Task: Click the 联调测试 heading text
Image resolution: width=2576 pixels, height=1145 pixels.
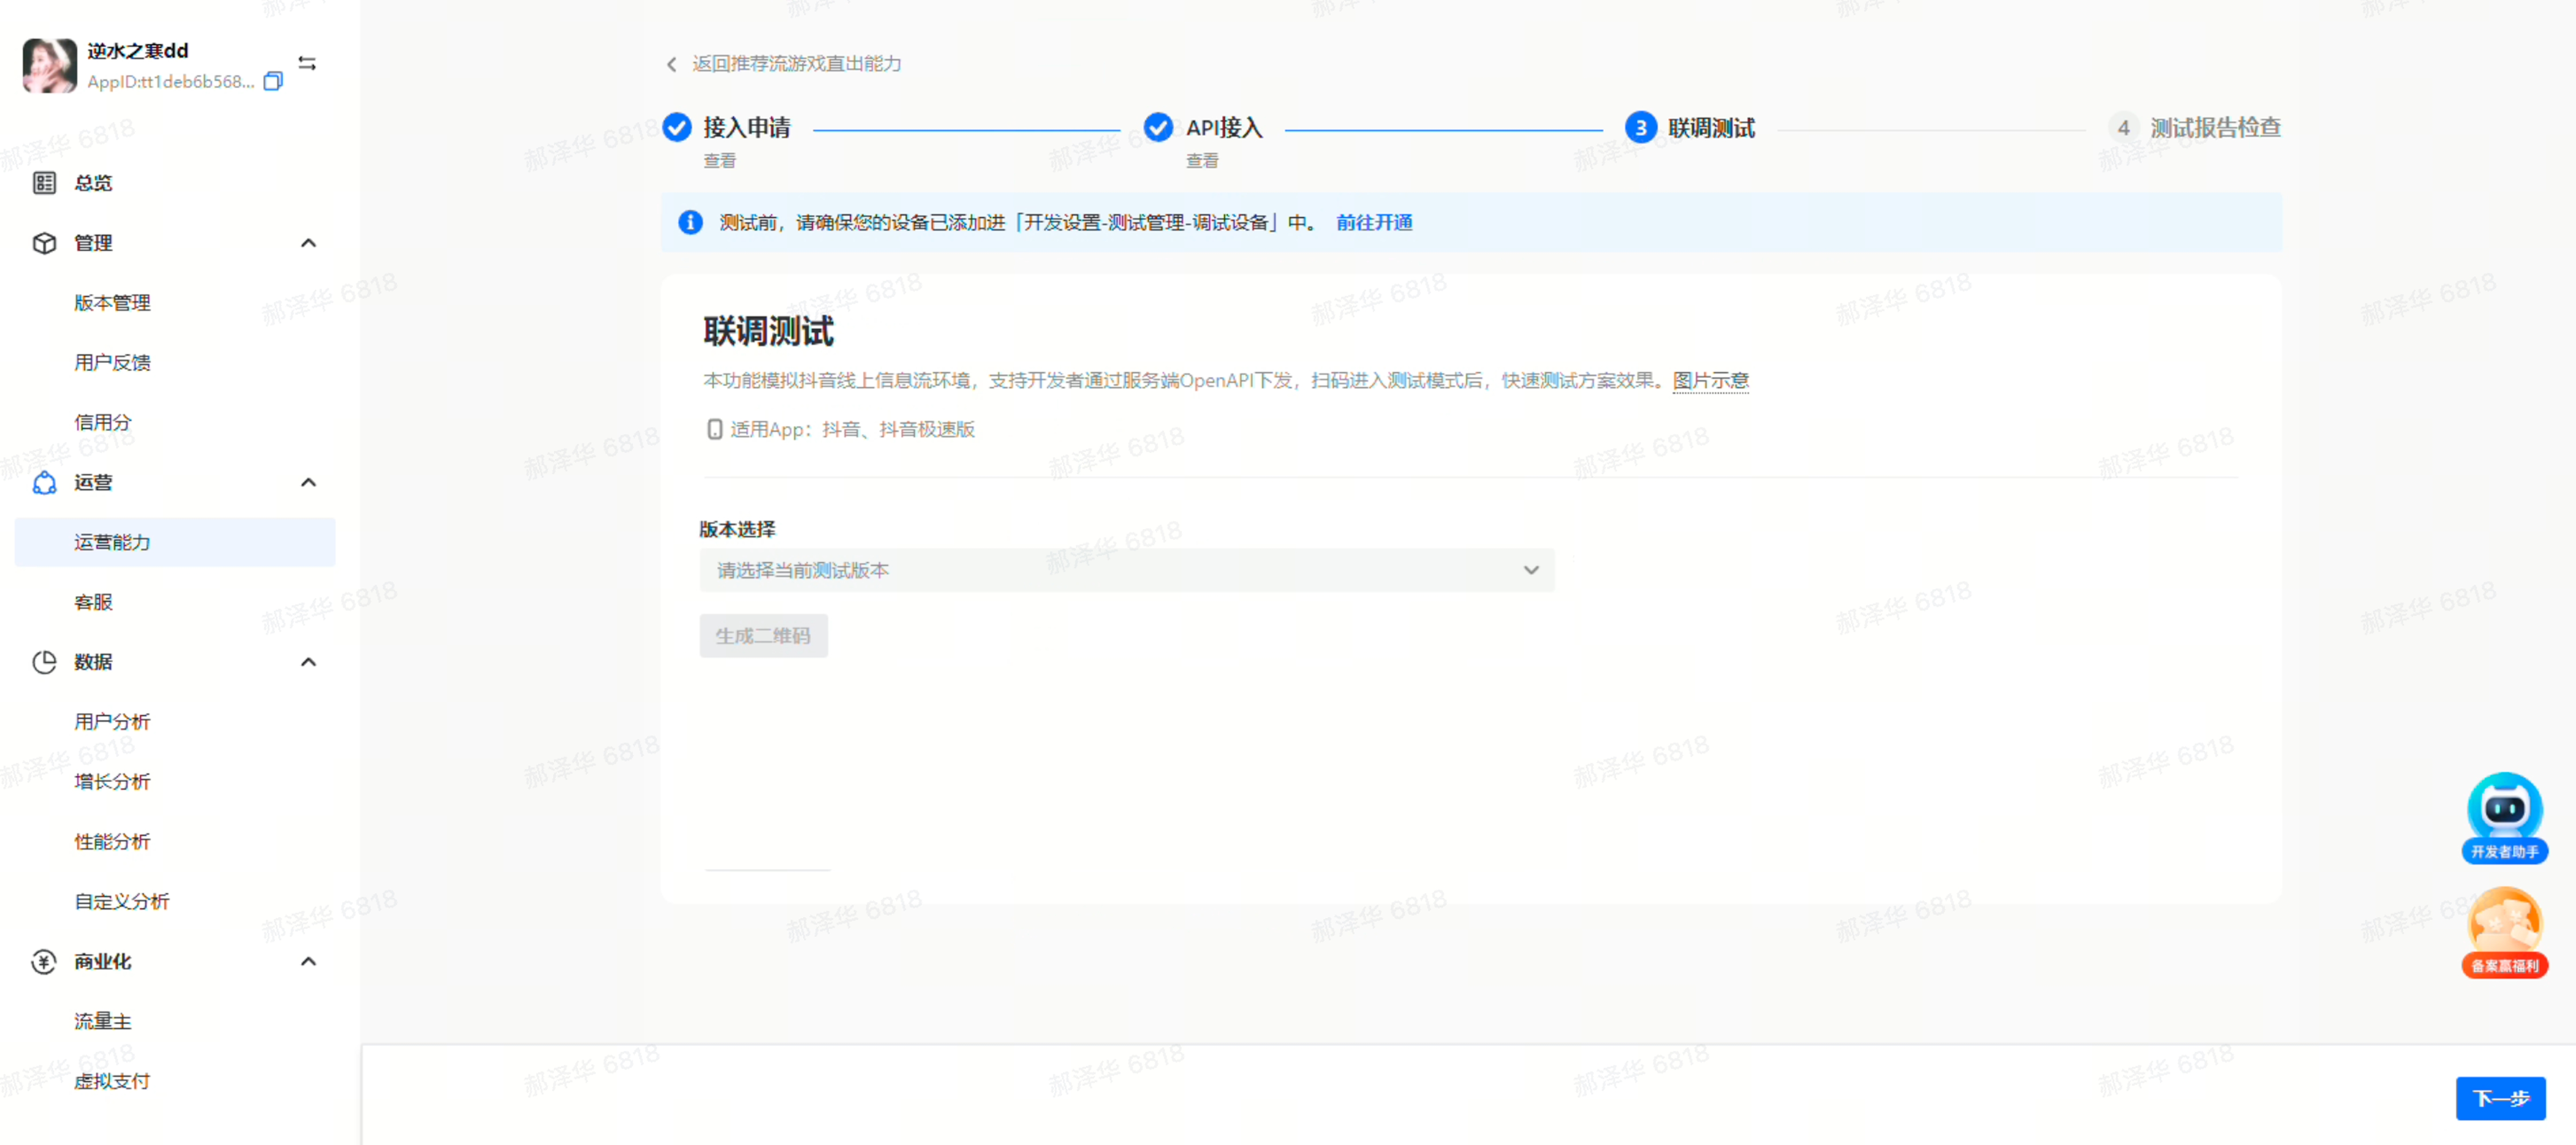Action: [x=768, y=331]
